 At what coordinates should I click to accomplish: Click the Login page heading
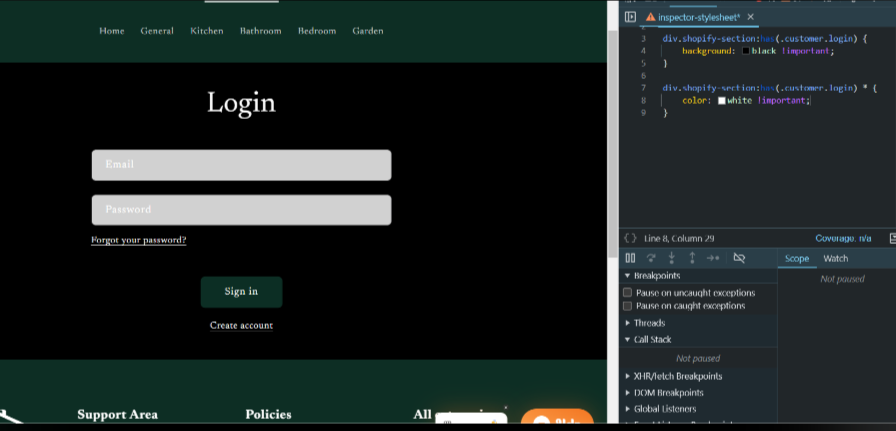[241, 103]
